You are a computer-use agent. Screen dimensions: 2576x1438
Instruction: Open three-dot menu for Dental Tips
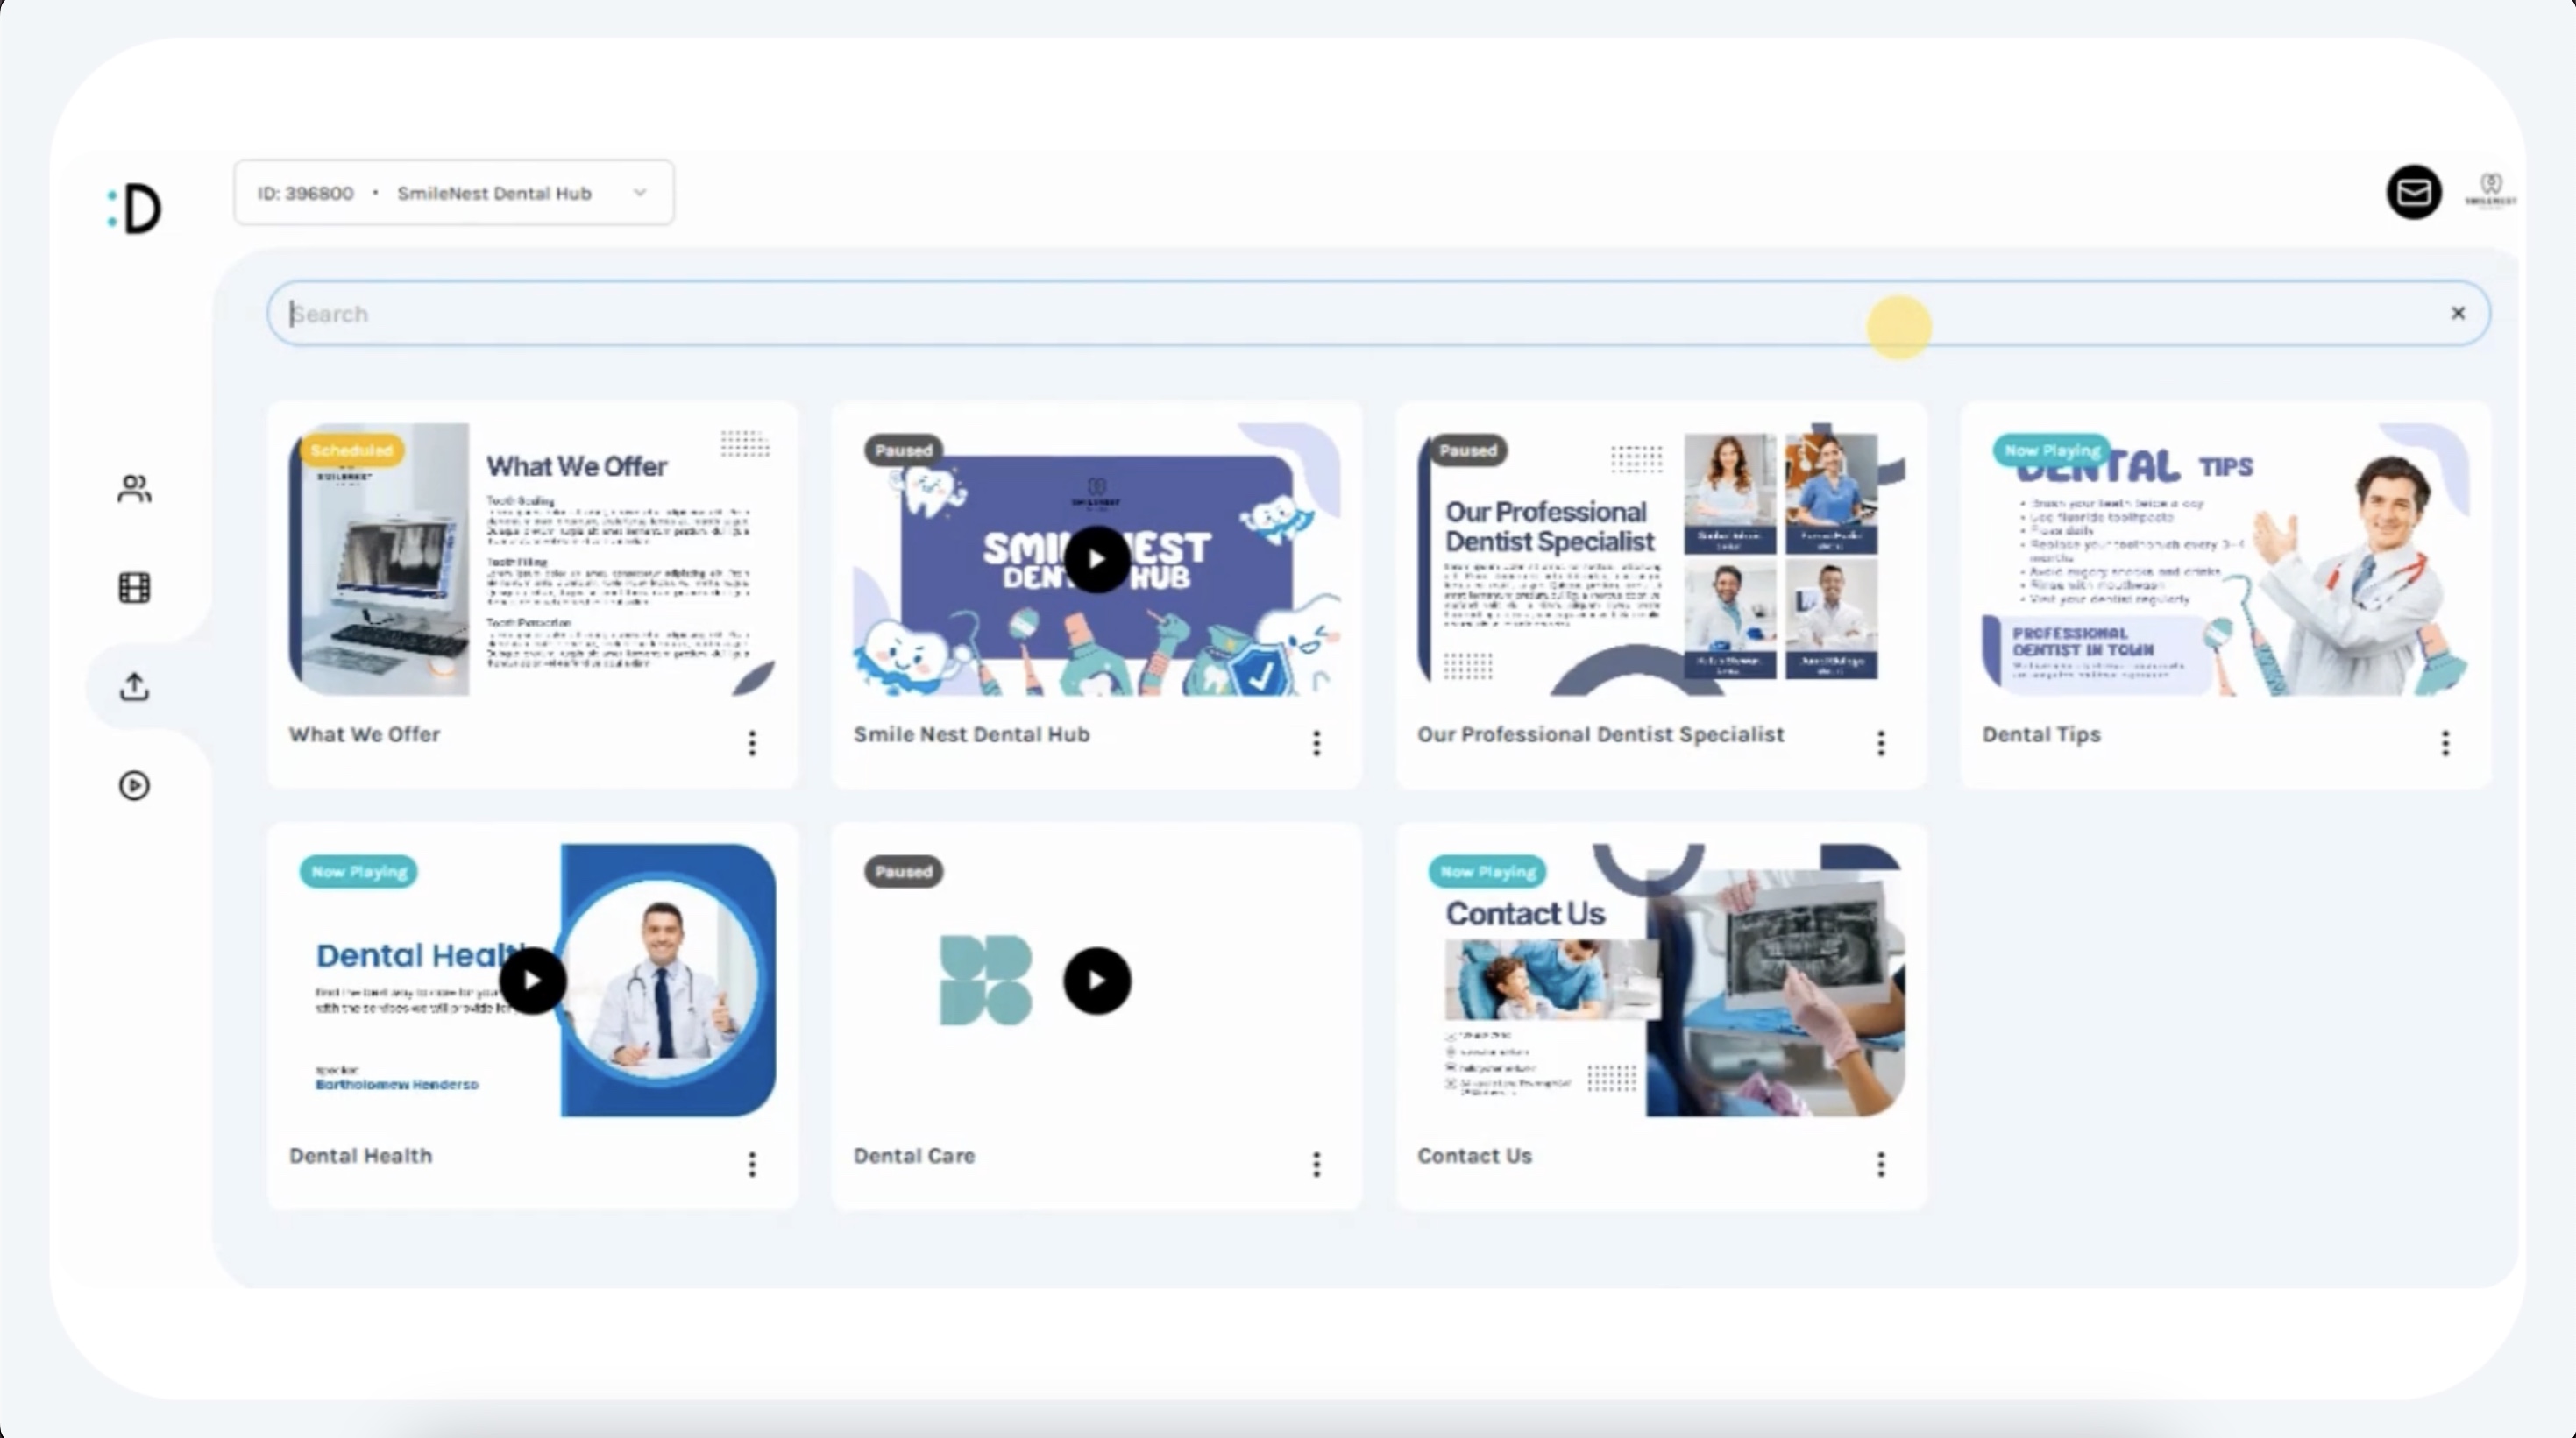click(2445, 742)
